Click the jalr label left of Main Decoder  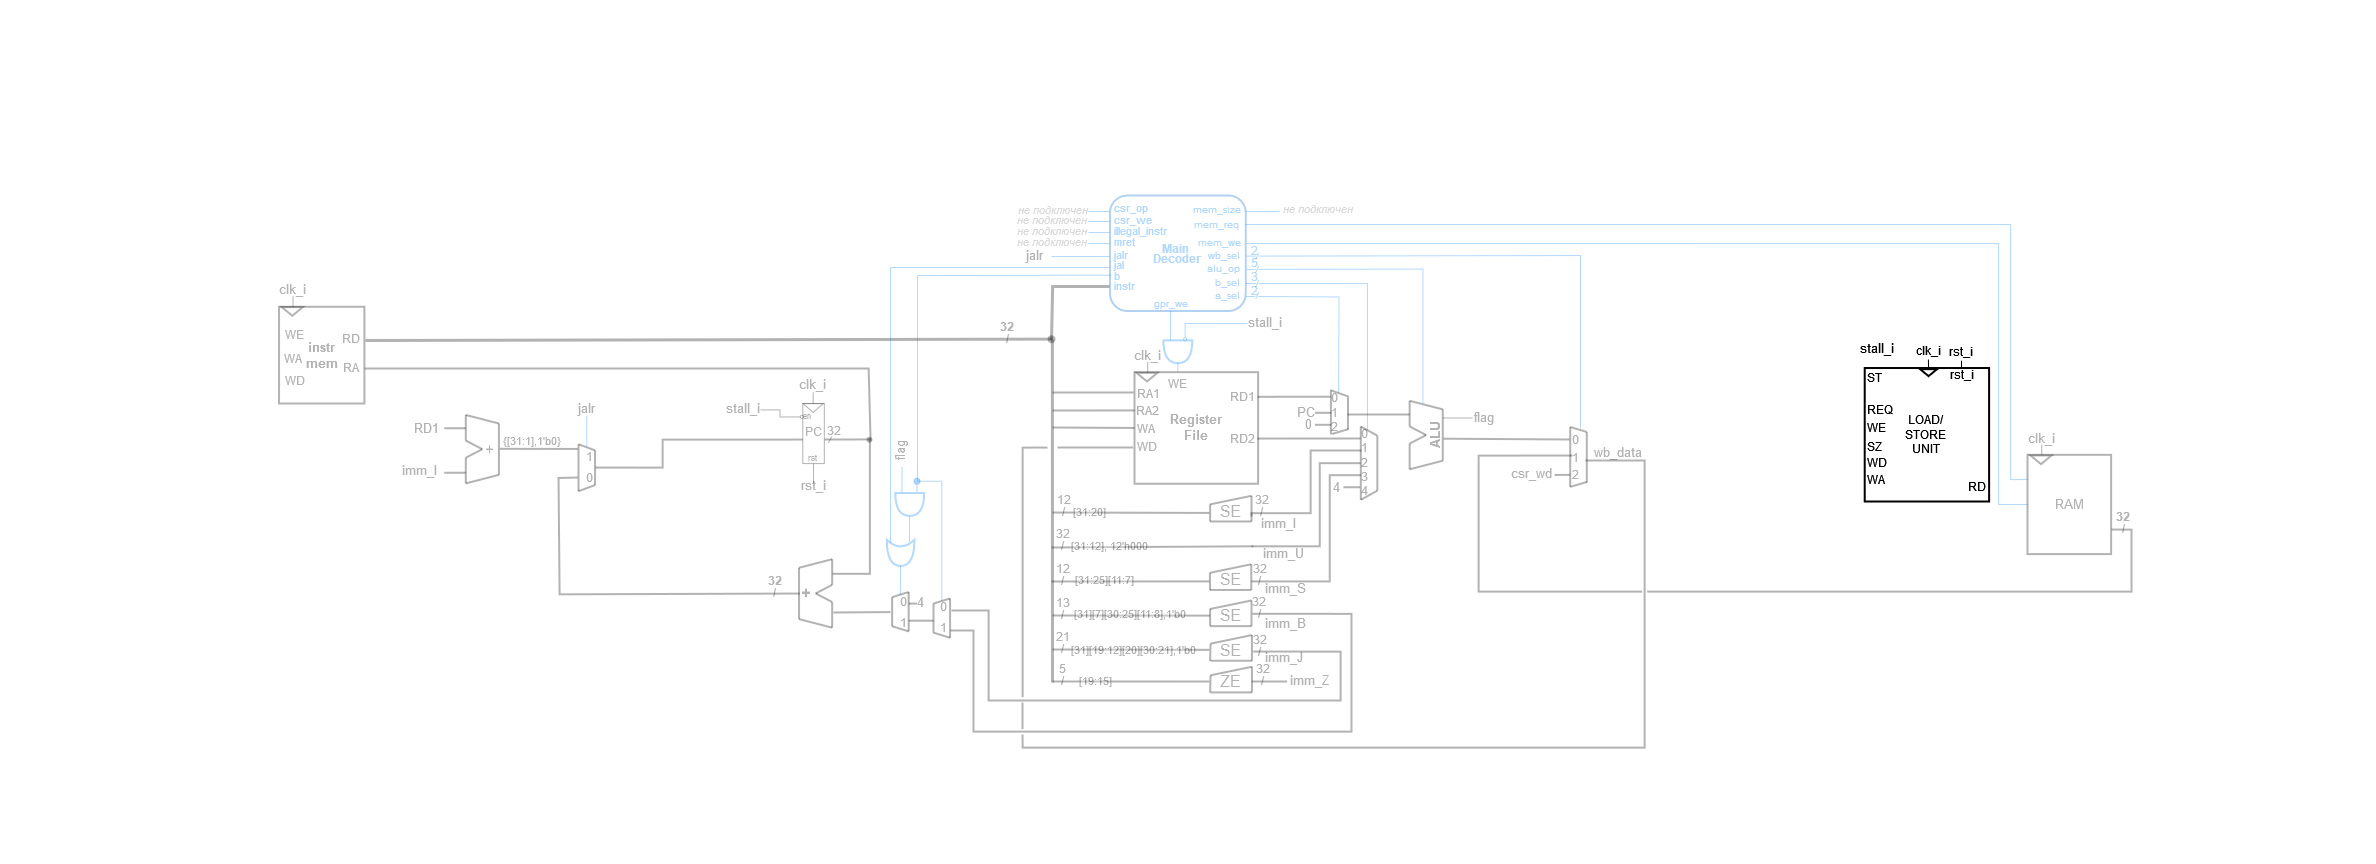(1034, 256)
